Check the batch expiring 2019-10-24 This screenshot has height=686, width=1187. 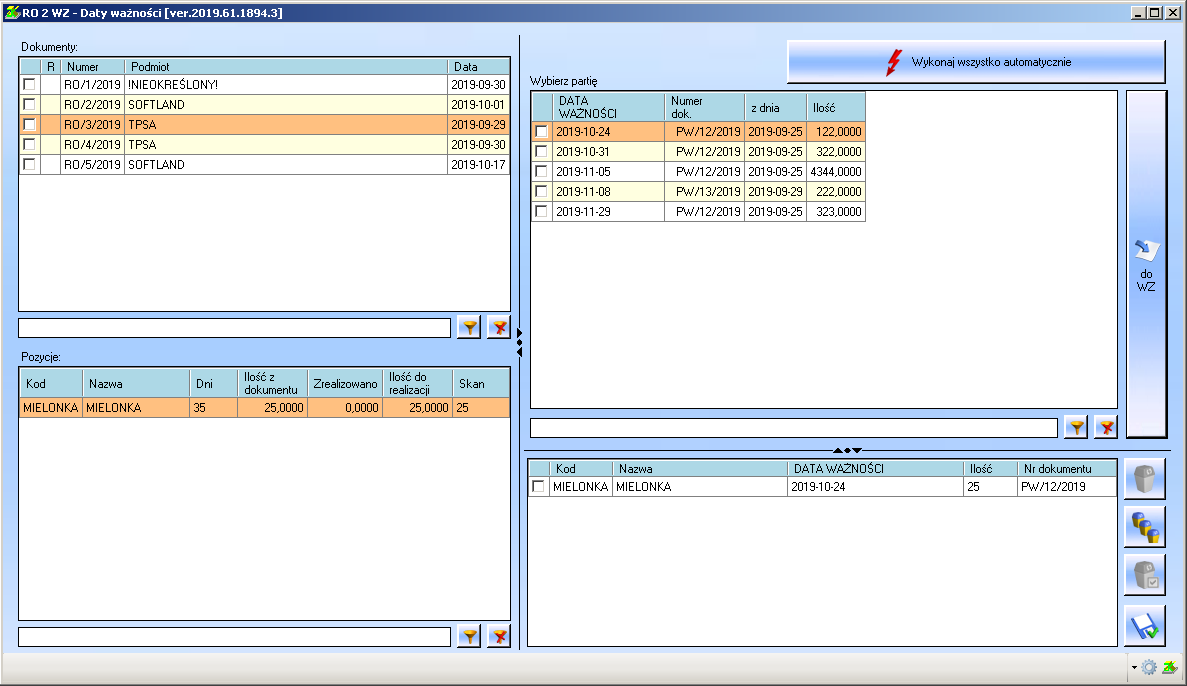click(x=541, y=131)
